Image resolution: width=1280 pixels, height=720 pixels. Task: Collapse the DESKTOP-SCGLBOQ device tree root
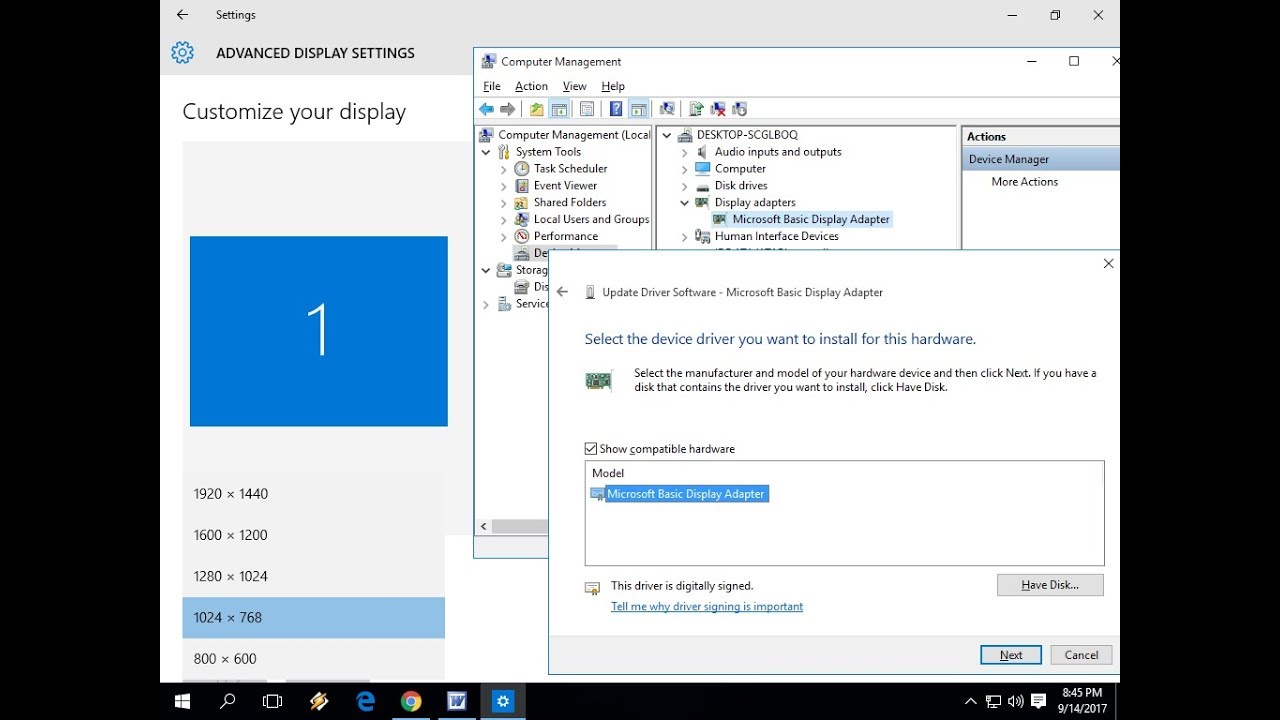click(667, 135)
